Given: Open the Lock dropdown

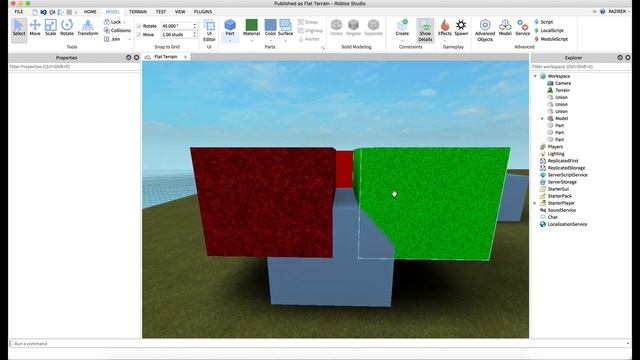Looking at the screenshot, I should click(115, 22).
